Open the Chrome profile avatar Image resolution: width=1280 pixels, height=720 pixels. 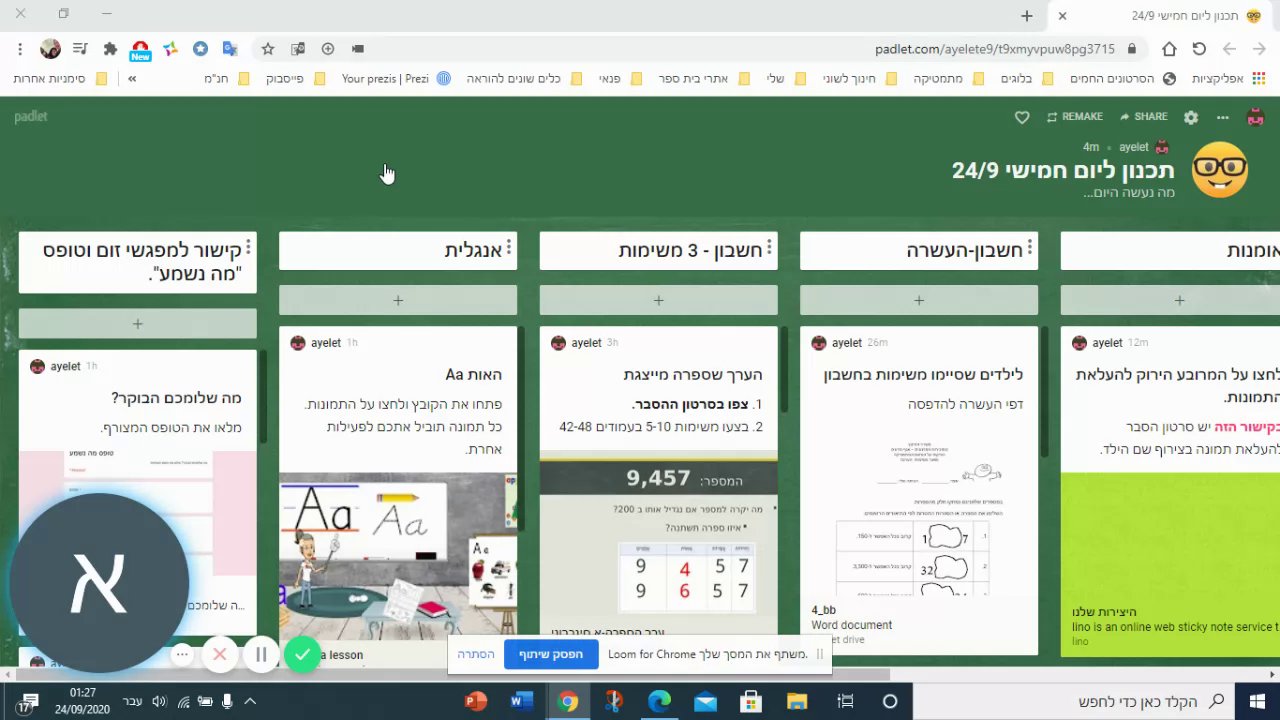[x=50, y=48]
